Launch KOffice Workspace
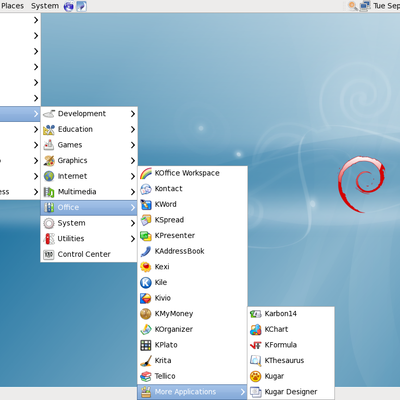Image resolution: width=400 pixels, height=400 pixels. pyautogui.click(x=192, y=173)
